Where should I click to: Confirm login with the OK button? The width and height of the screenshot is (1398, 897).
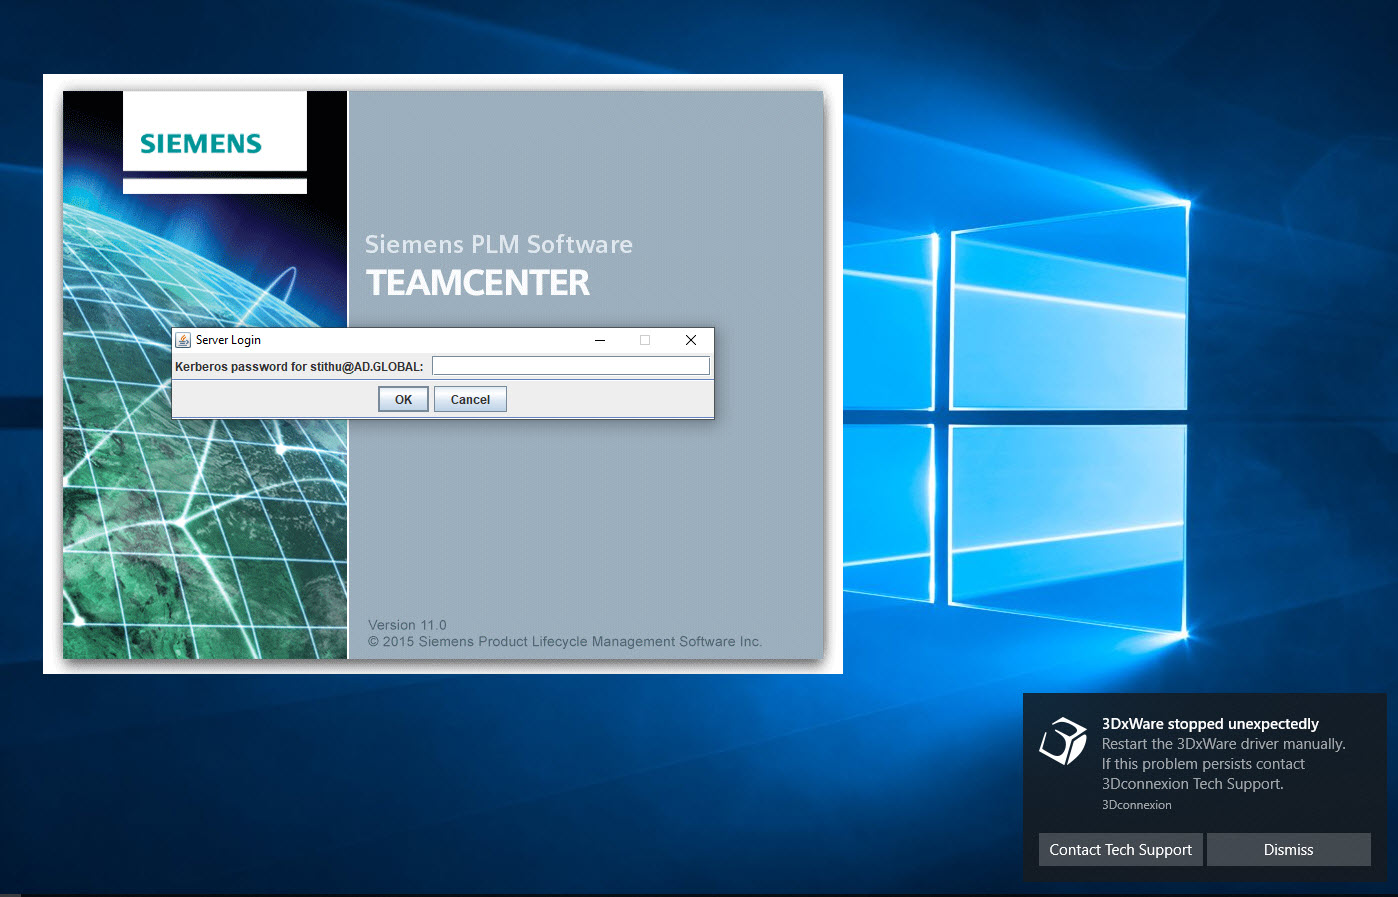[x=403, y=399]
